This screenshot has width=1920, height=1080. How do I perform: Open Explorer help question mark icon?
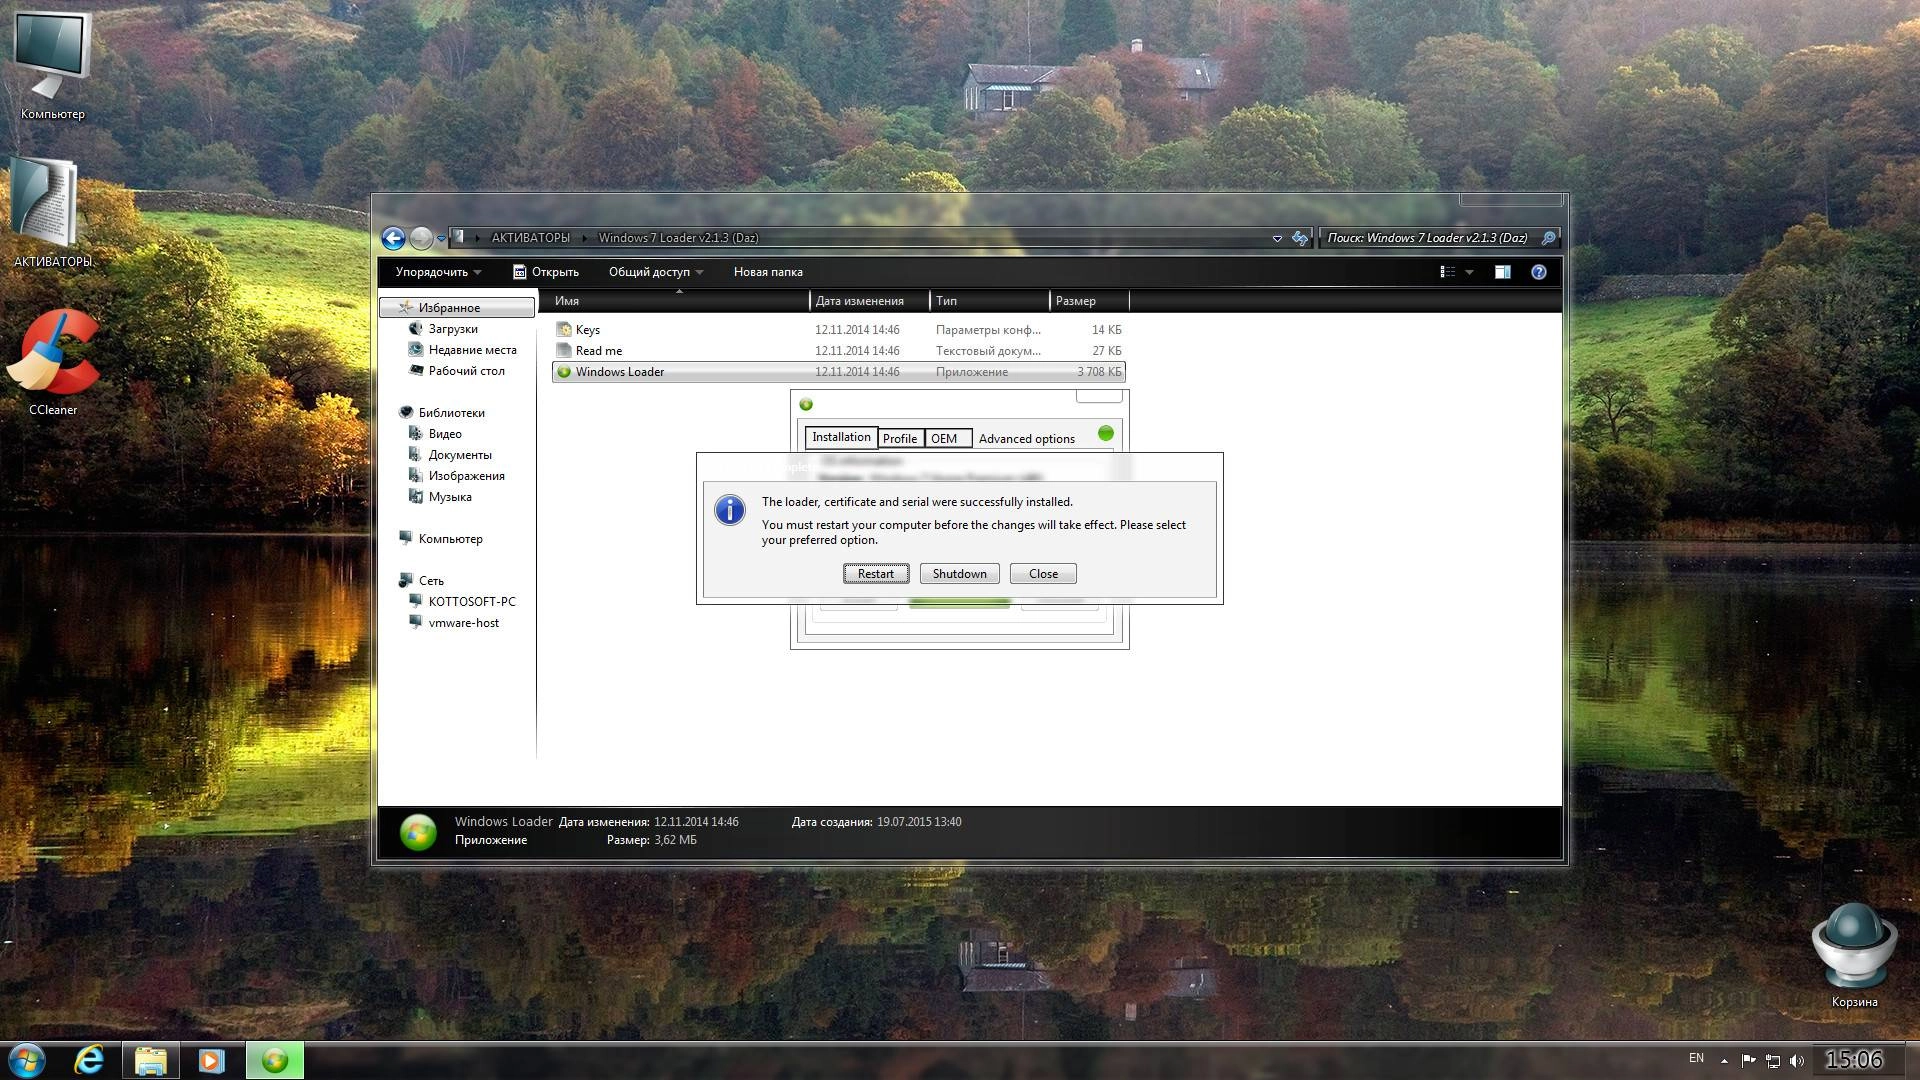pyautogui.click(x=1539, y=272)
